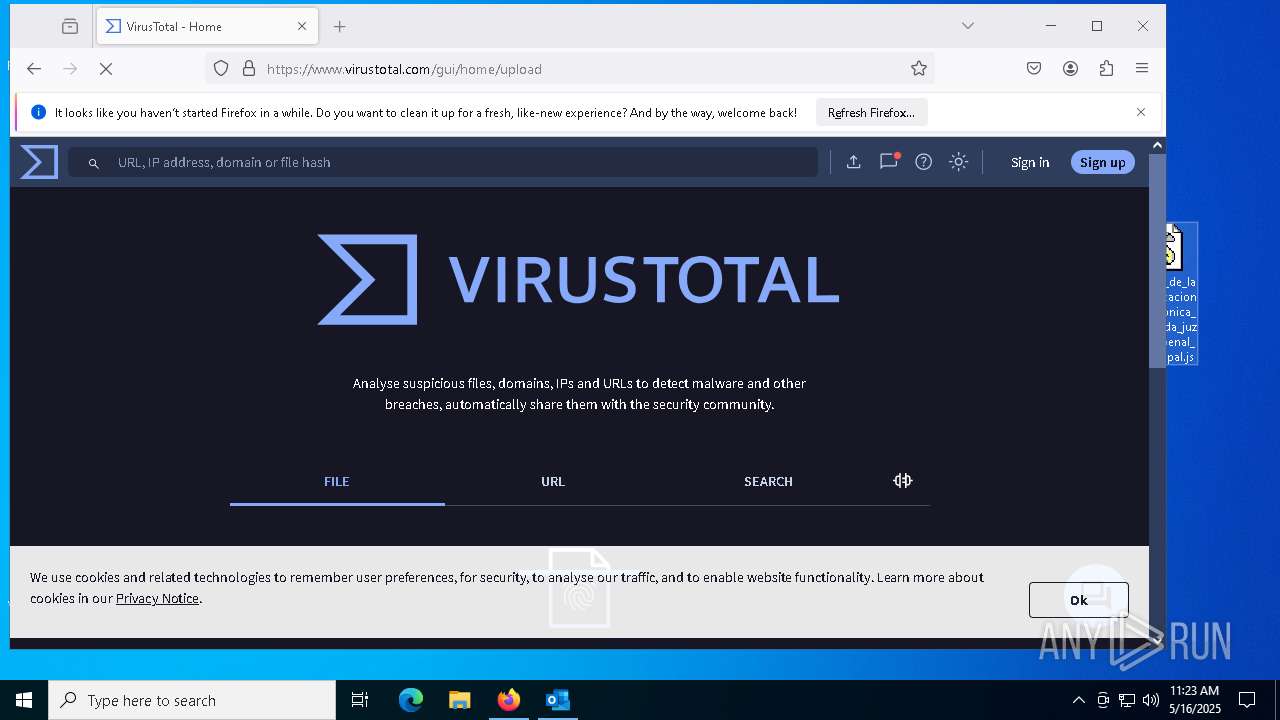Select the VirusTotal - Home browser tab
Image resolution: width=1280 pixels, height=720 pixels.
207,26
